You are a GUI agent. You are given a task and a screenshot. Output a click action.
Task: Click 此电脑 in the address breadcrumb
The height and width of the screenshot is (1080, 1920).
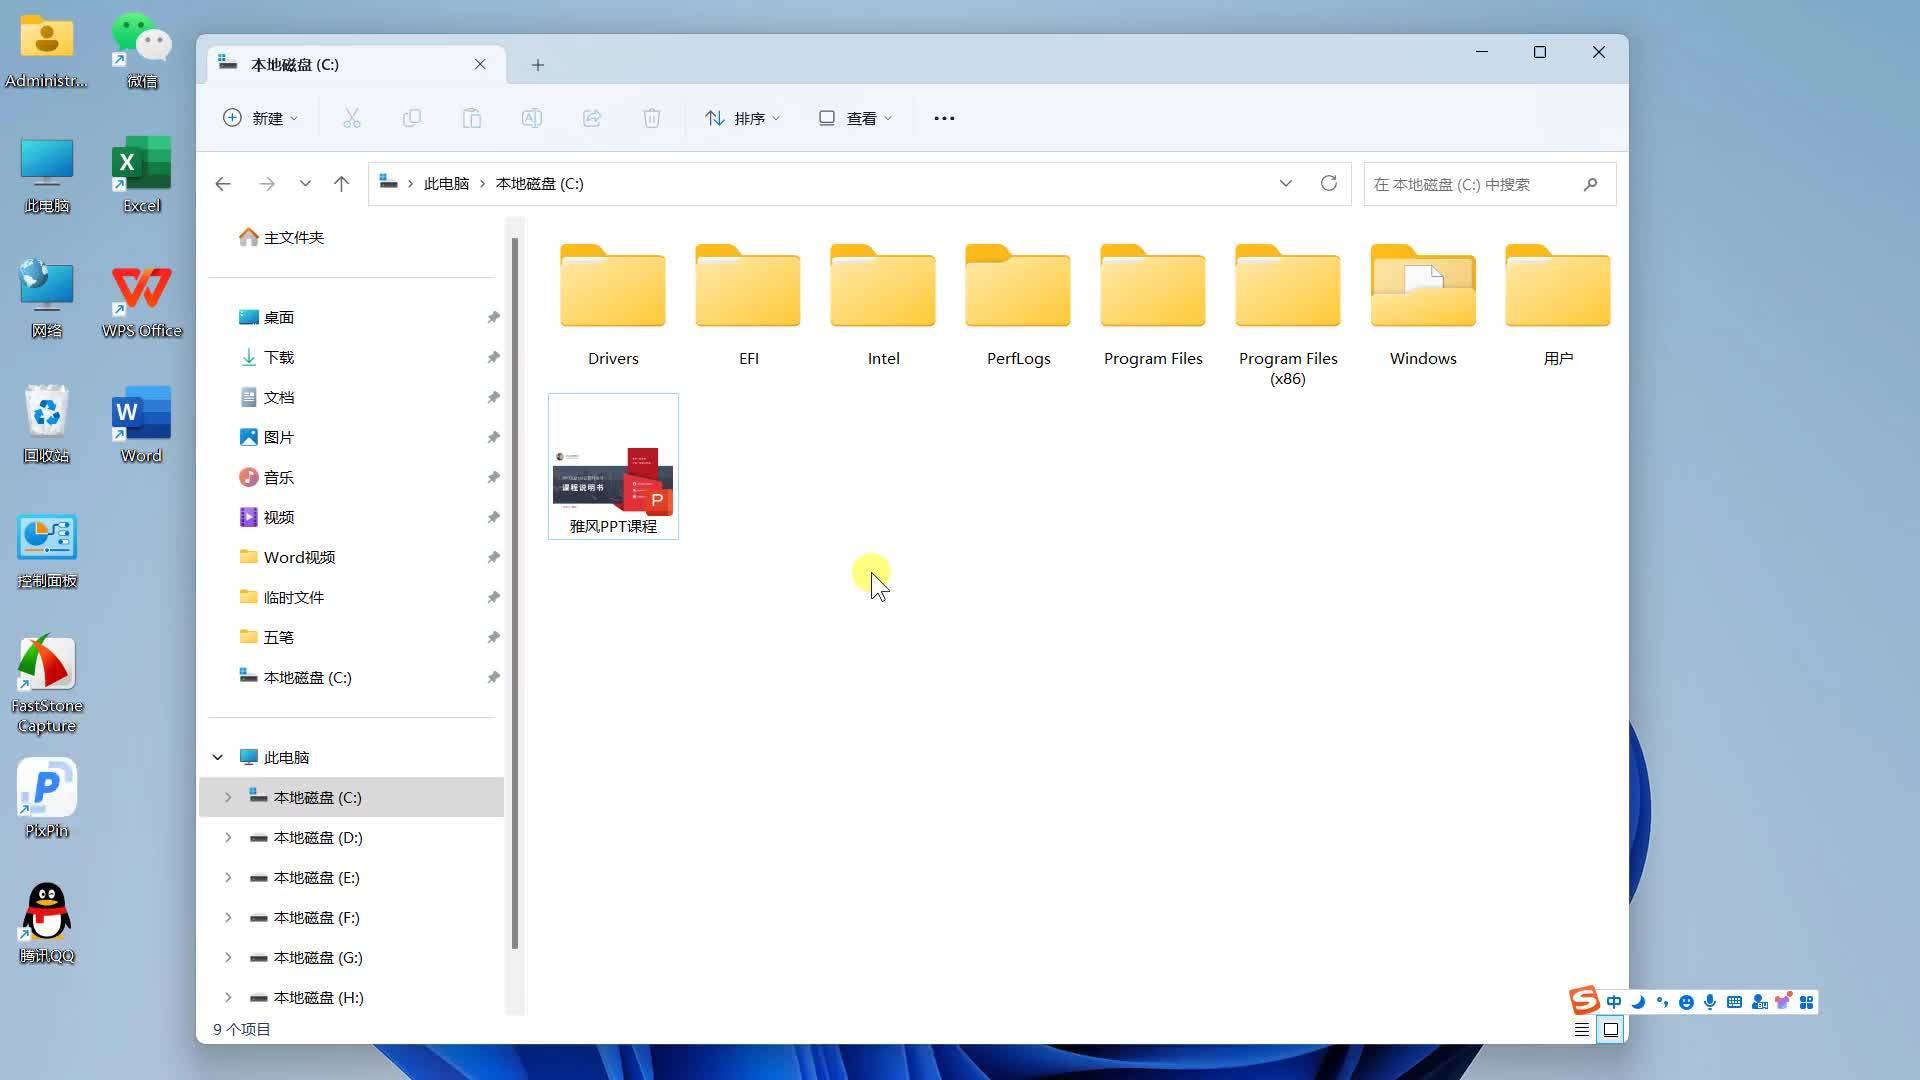(x=446, y=183)
